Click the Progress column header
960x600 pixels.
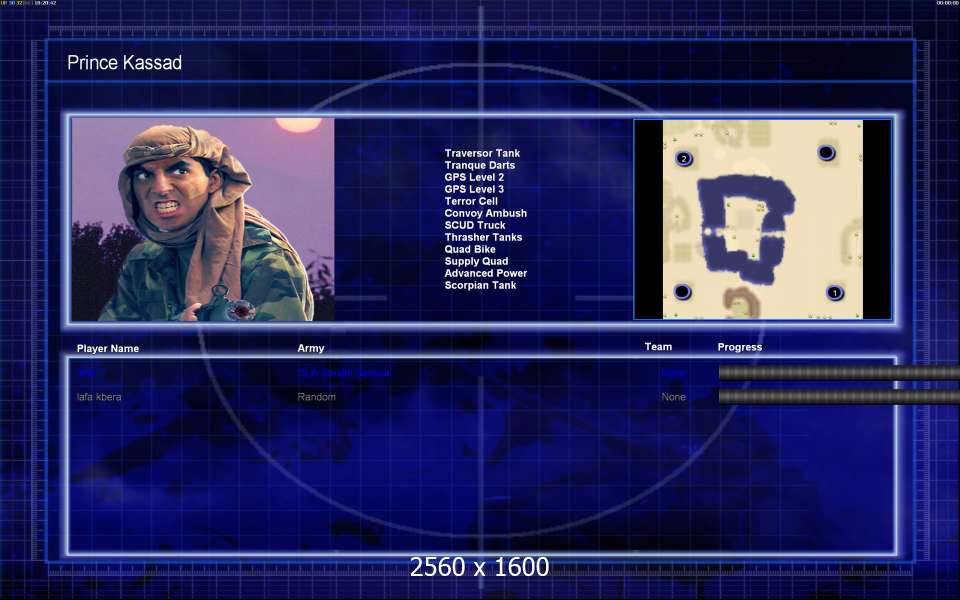point(740,347)
